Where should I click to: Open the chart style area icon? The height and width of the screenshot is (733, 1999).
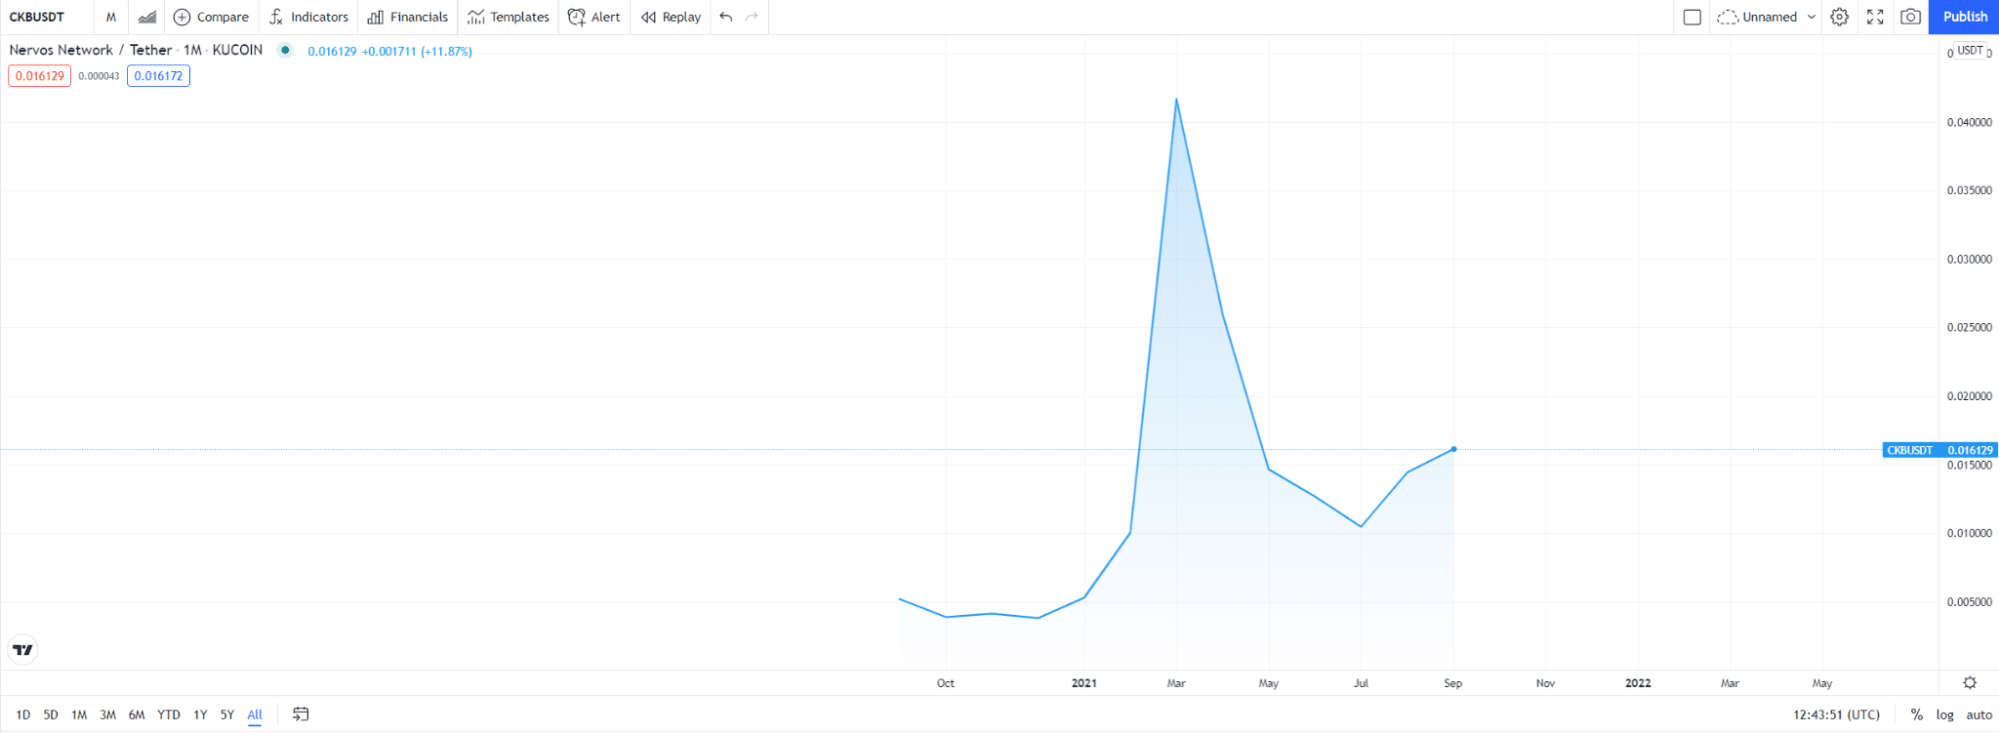coord(147,17)
